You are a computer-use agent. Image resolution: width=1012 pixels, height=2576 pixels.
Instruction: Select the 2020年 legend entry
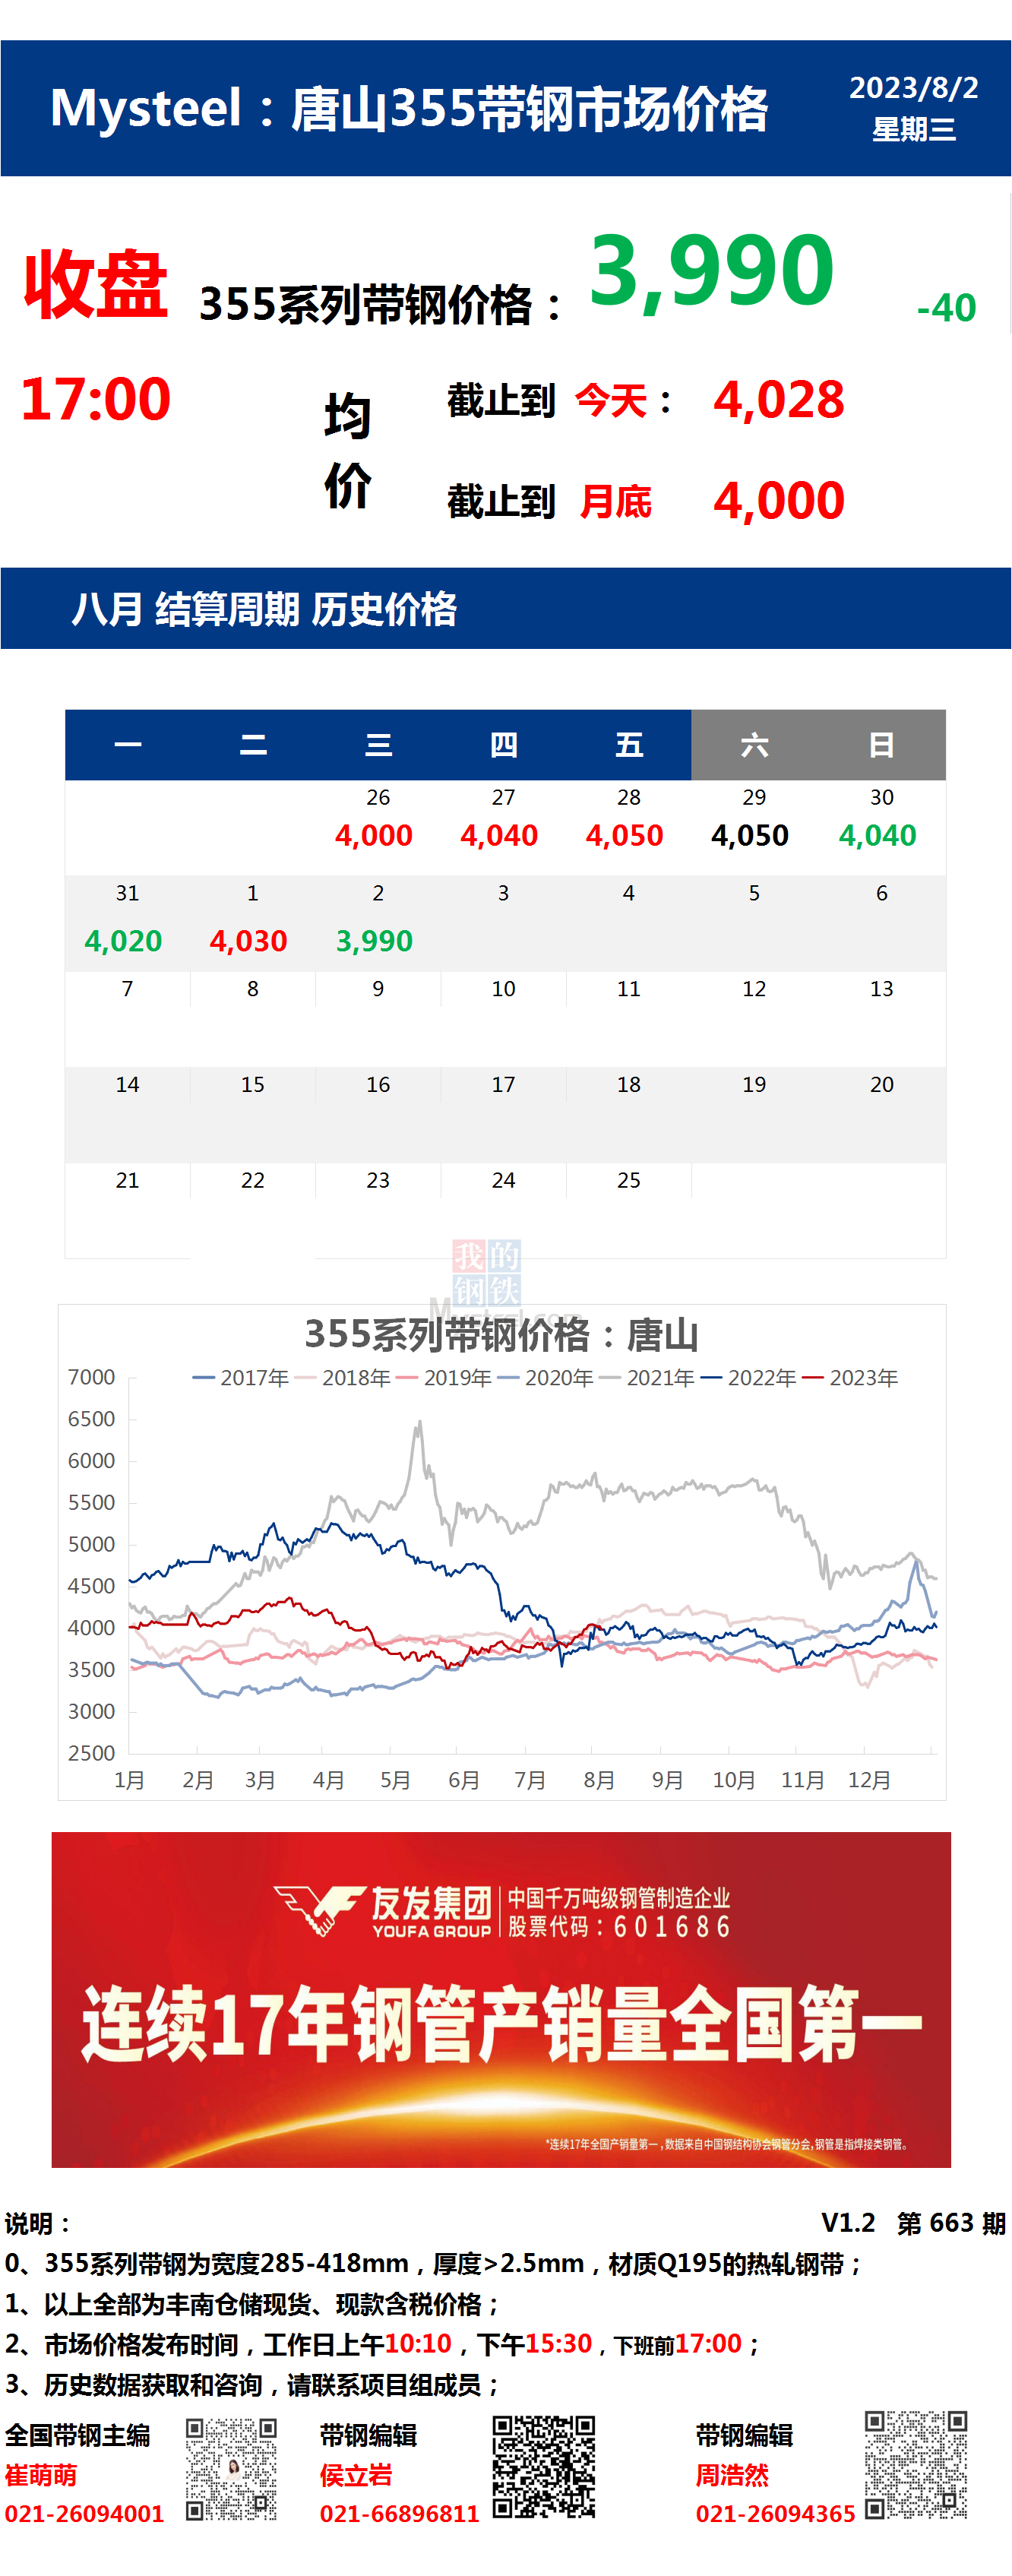click(x=545, y=1378)
